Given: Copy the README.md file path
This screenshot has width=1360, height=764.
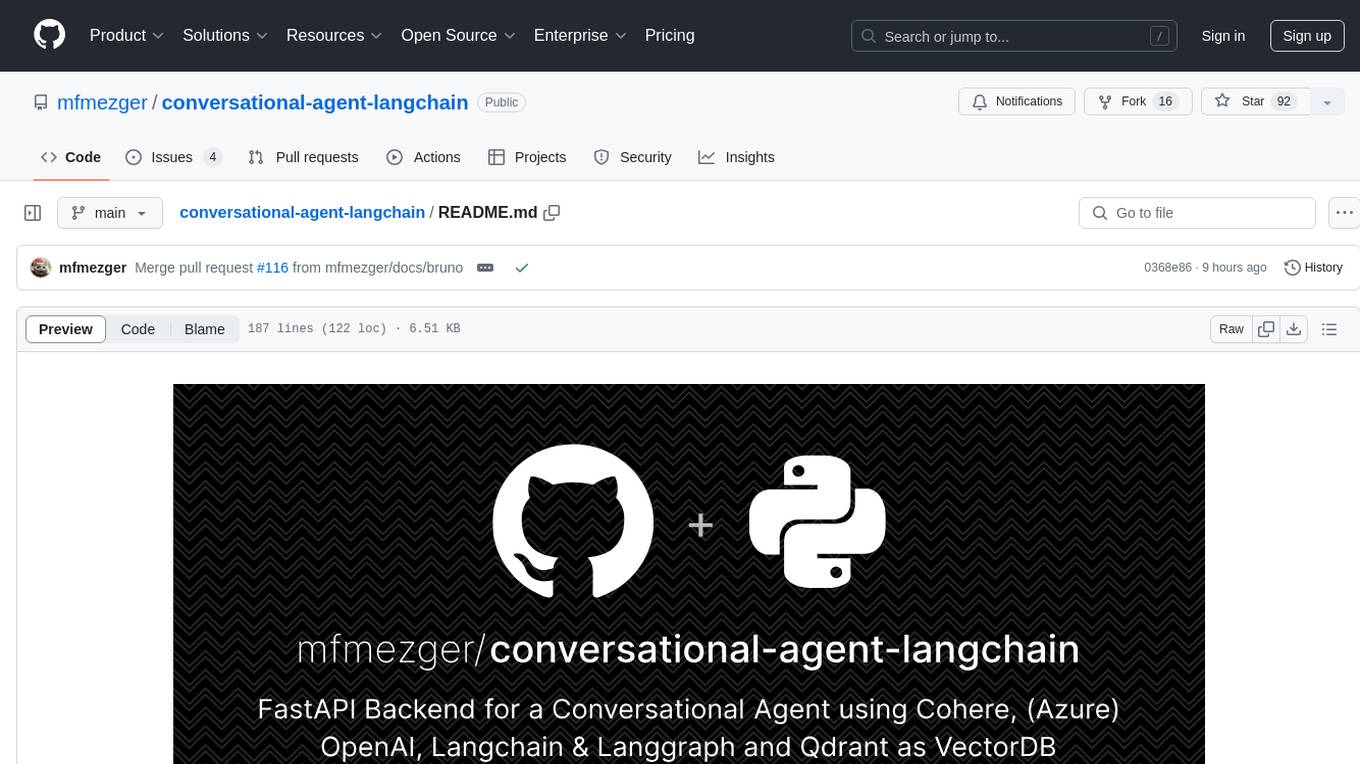Looking at the screenshot, I should point(552,213).
